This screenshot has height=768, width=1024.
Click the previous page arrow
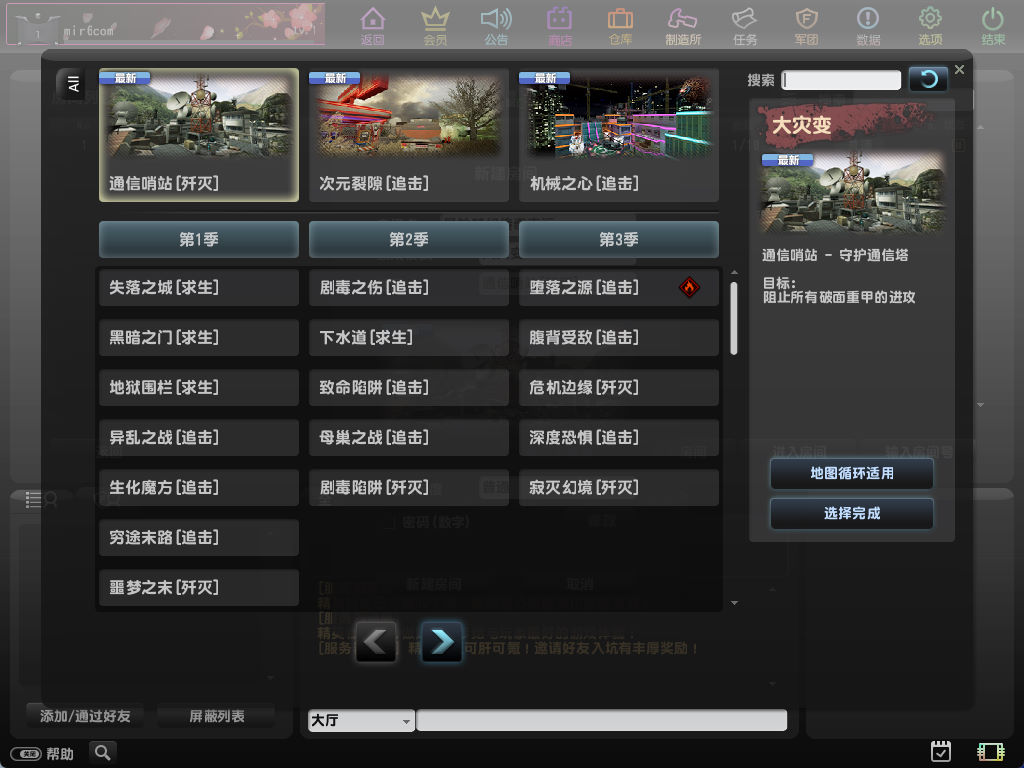coord(376,642)
